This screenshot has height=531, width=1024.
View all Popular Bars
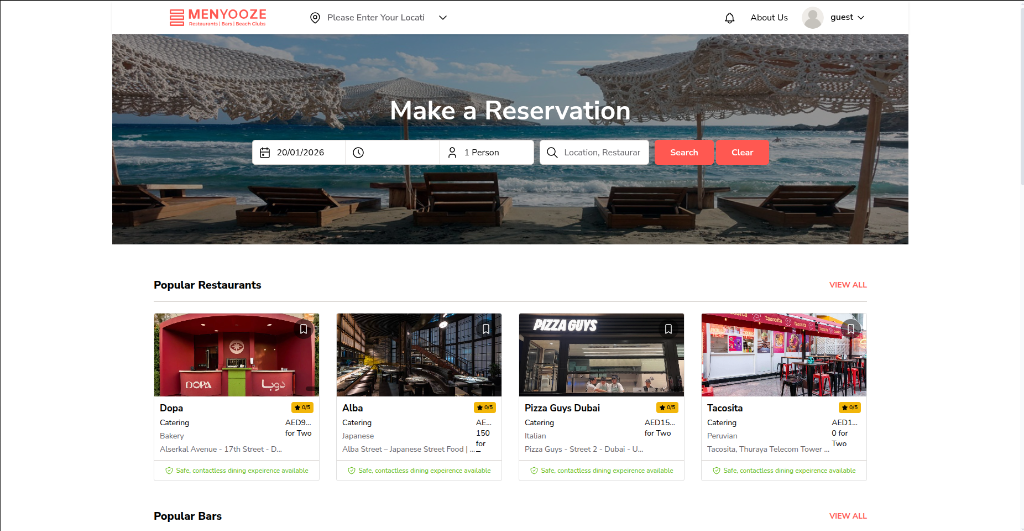click(848, 516)
